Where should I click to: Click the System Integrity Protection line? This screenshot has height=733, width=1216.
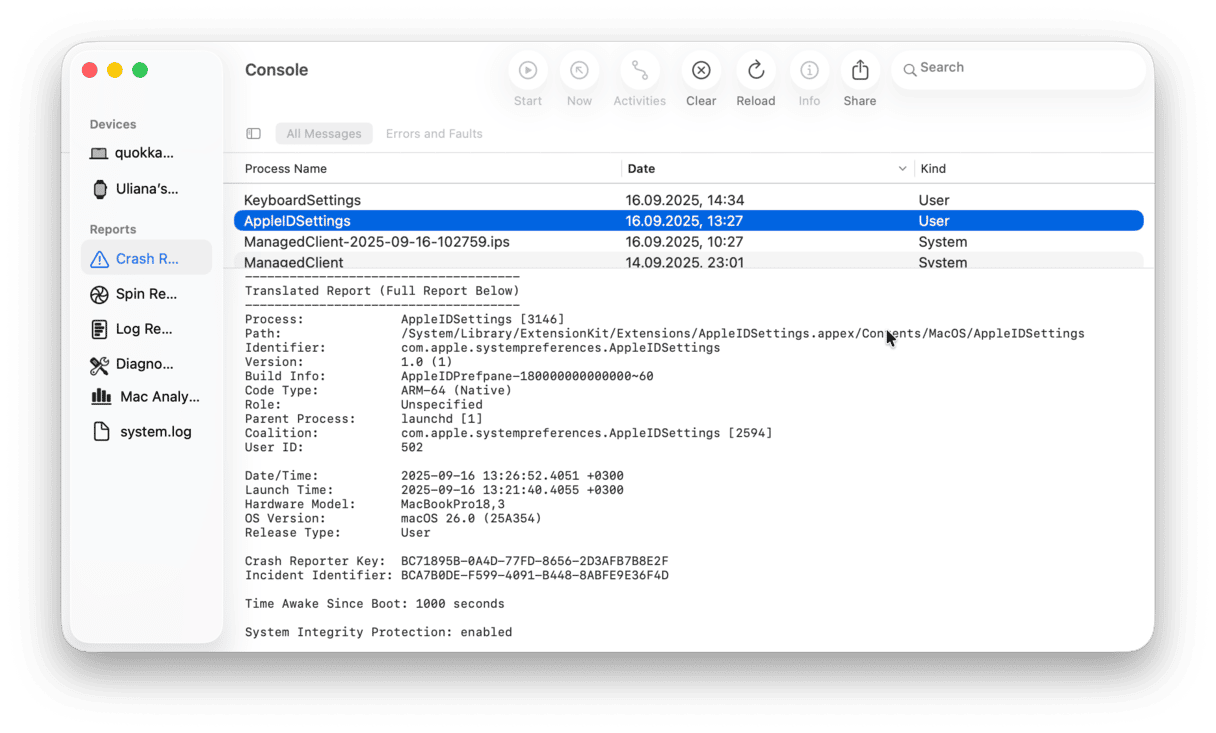pos(379,633)
